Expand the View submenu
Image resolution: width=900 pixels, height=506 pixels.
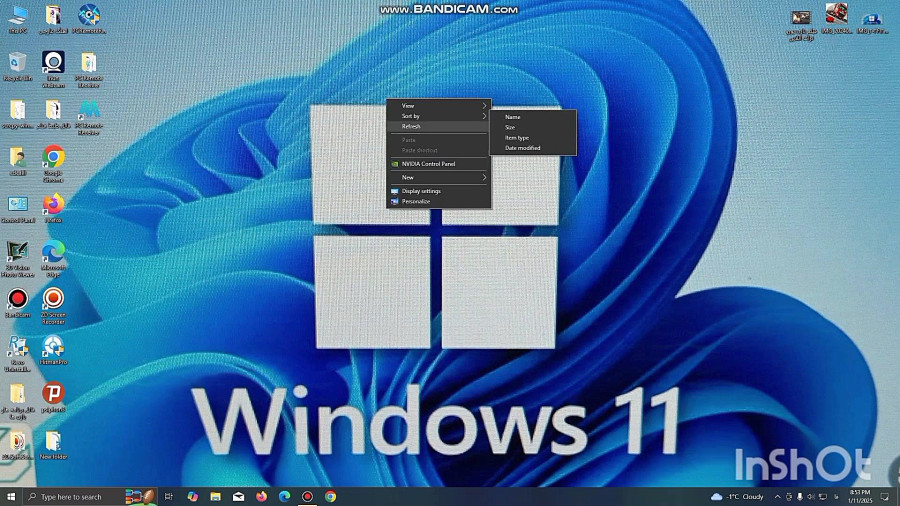coord(439,106)
